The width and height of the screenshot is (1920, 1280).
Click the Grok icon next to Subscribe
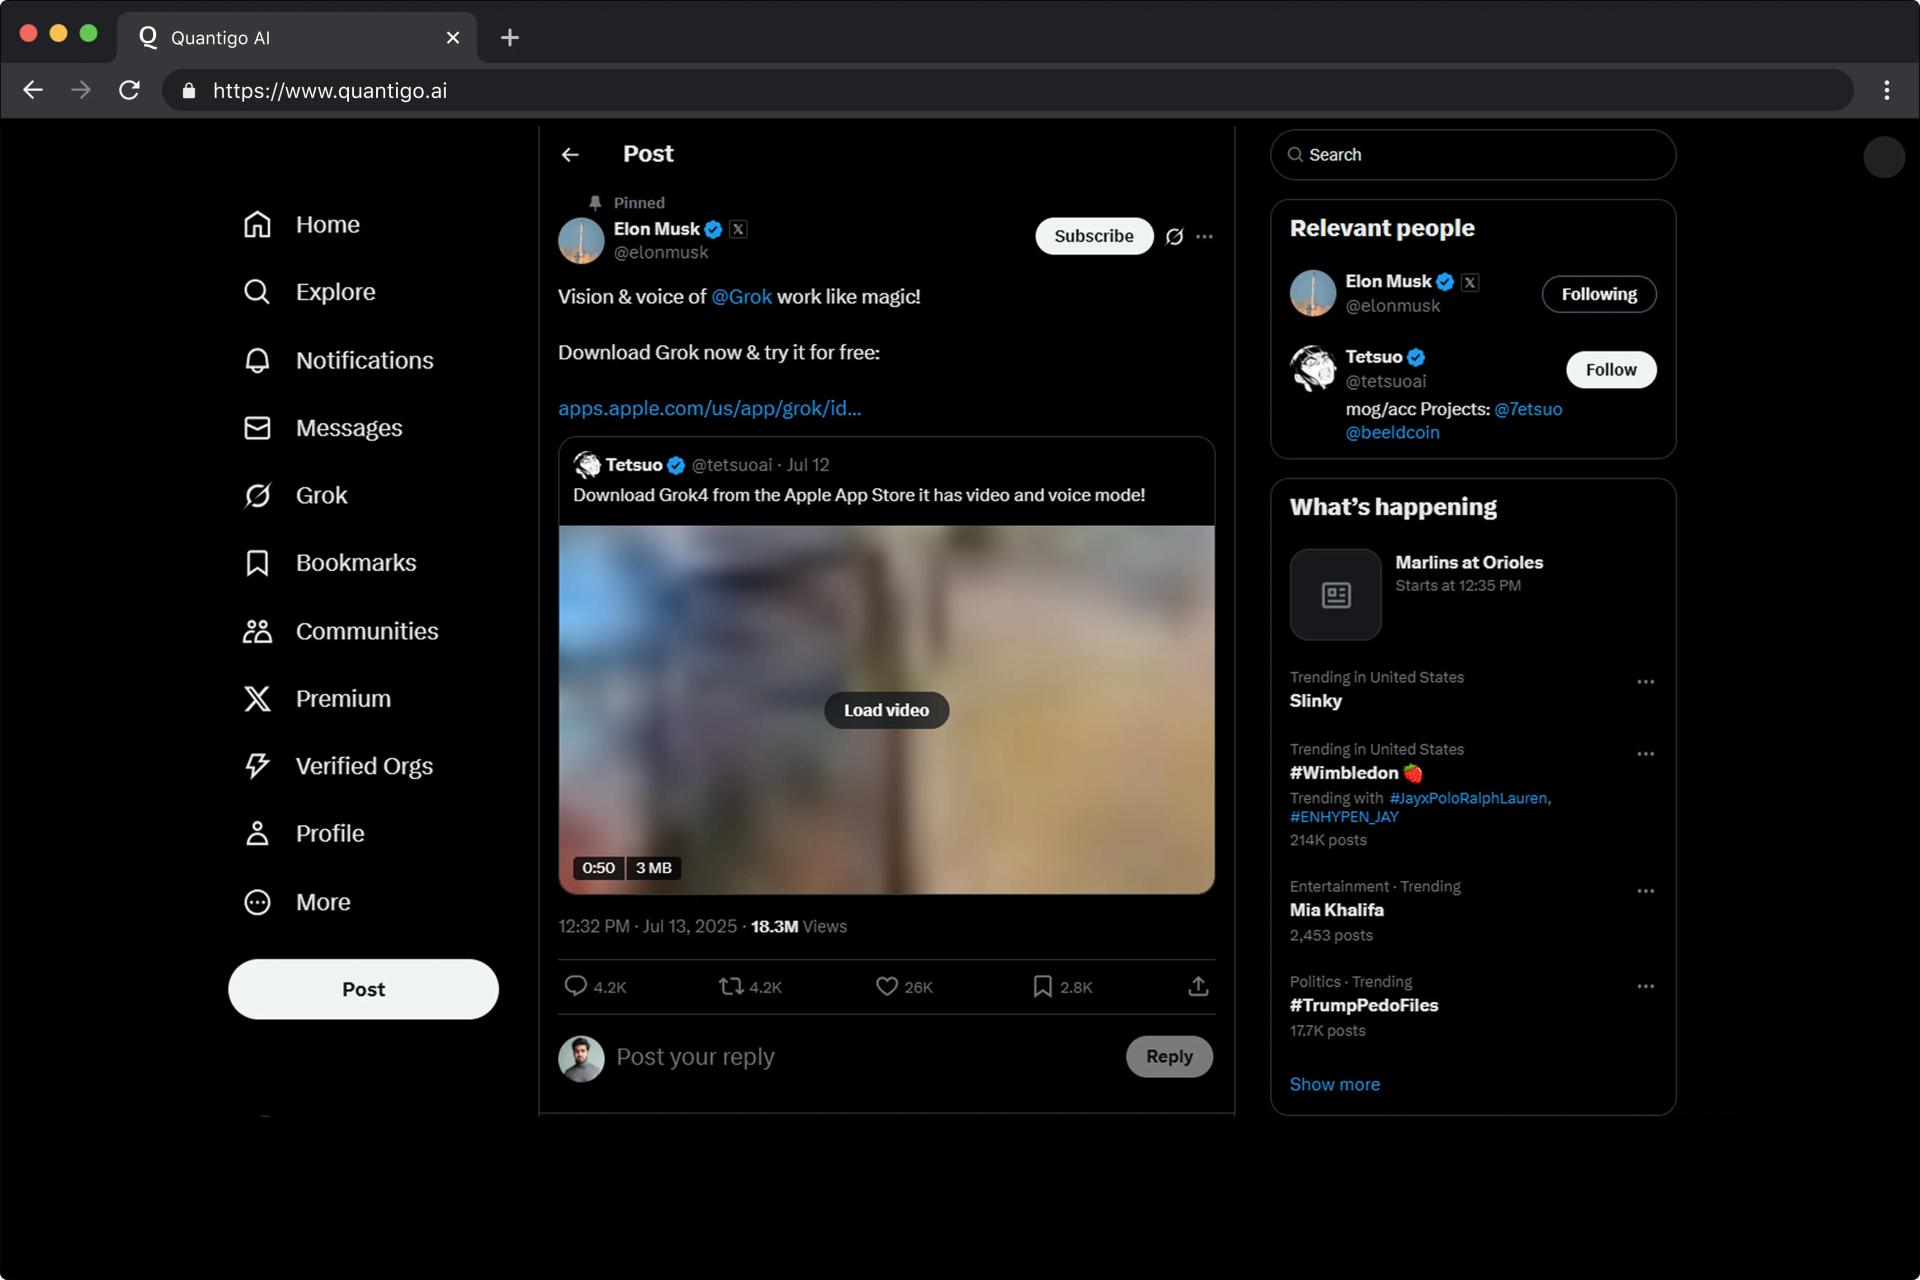[x=1174, y=237]
